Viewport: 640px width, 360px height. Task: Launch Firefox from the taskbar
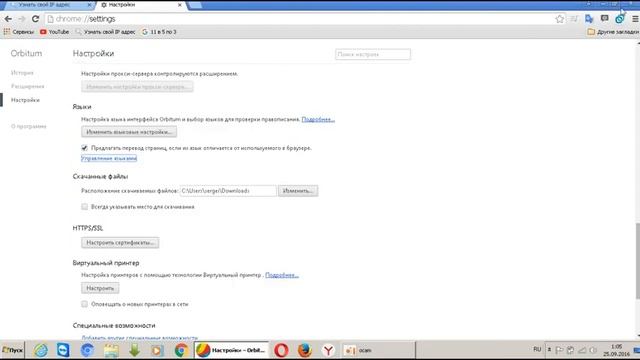[304, 350]
